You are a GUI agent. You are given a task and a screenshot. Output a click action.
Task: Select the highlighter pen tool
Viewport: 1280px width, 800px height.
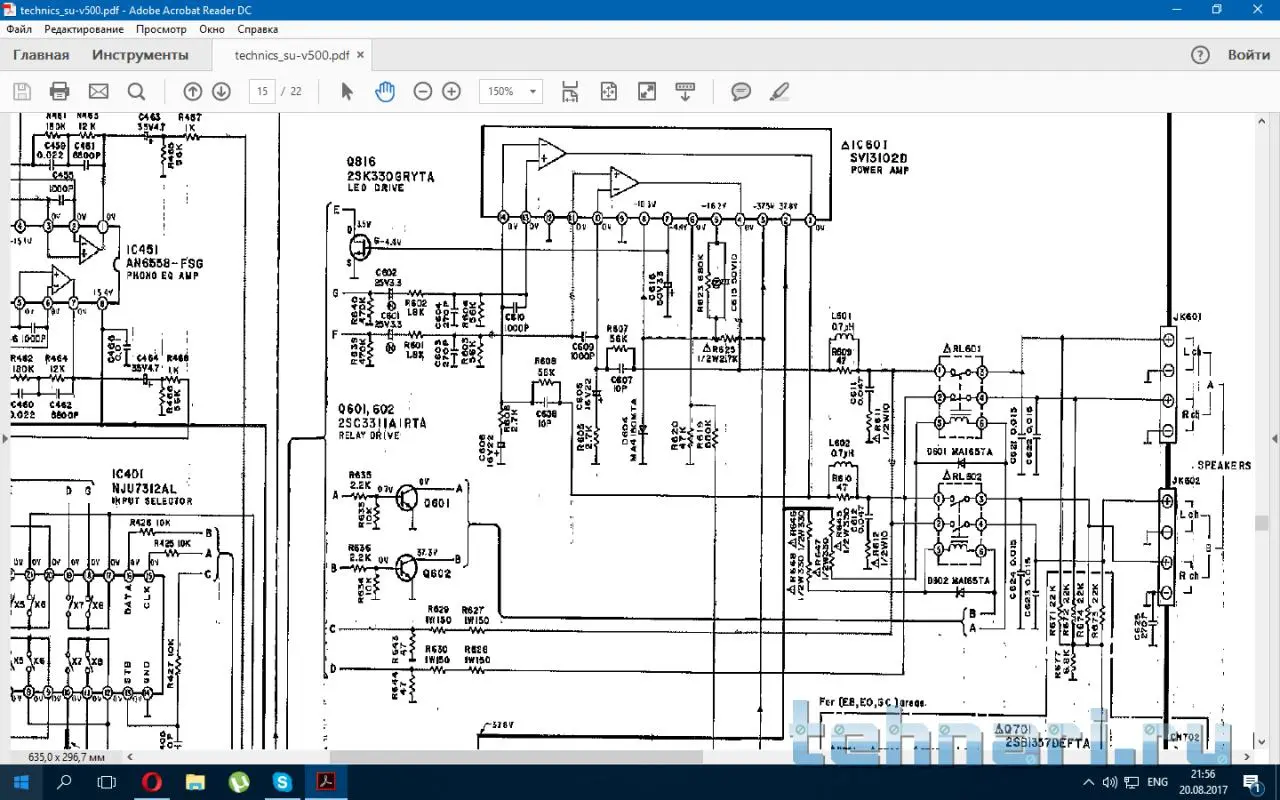(780, 92)
